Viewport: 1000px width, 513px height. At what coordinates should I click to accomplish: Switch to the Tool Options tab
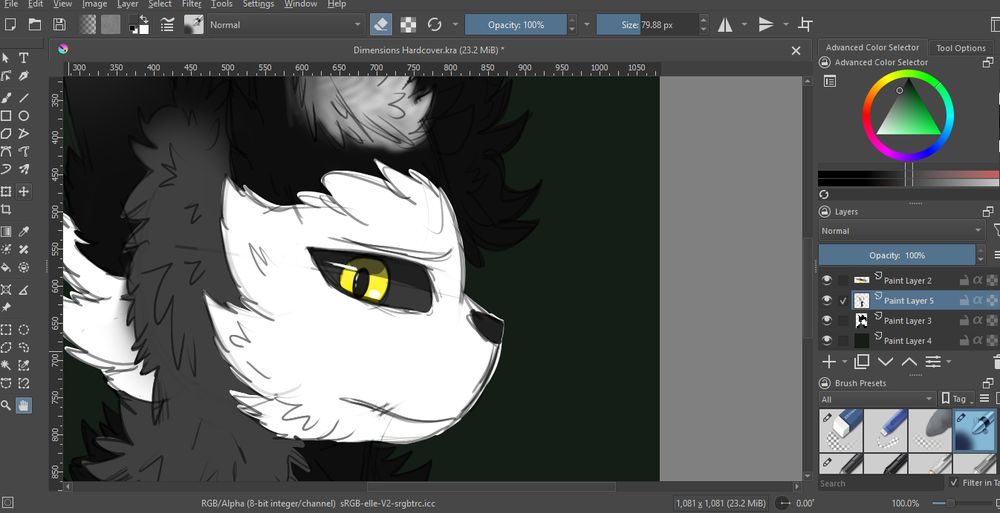(x=960, y=48)
